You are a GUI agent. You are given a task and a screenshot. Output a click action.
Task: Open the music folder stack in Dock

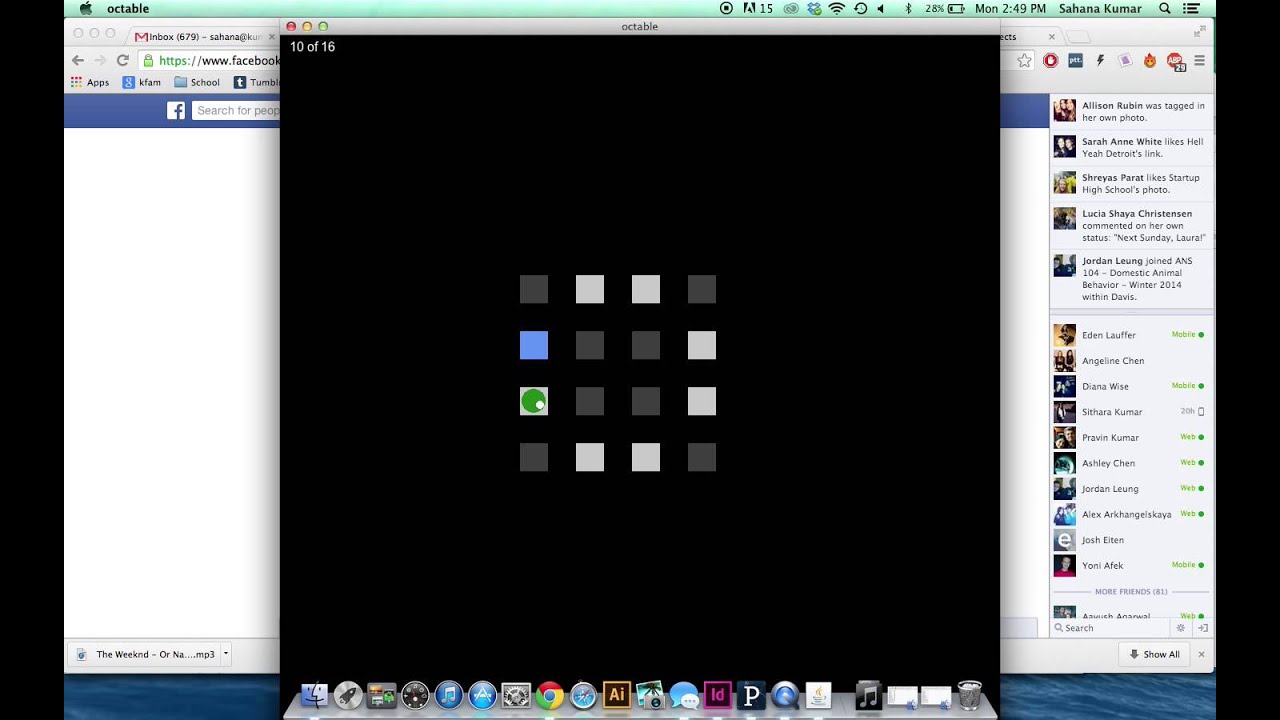tap(868, 694)
